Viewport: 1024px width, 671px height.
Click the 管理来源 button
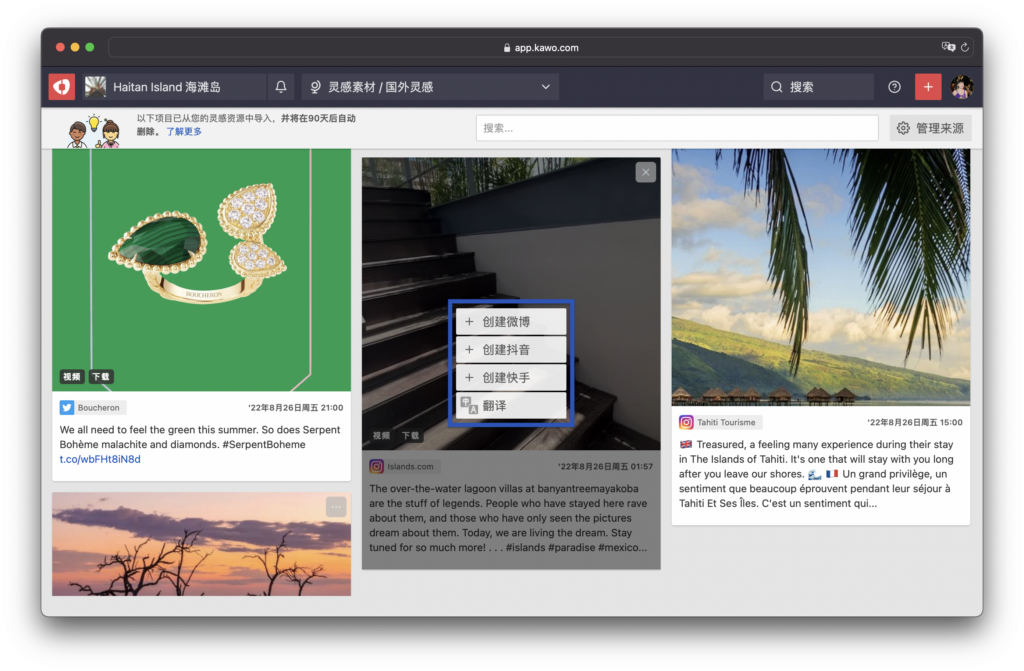[x=930, y=128]
